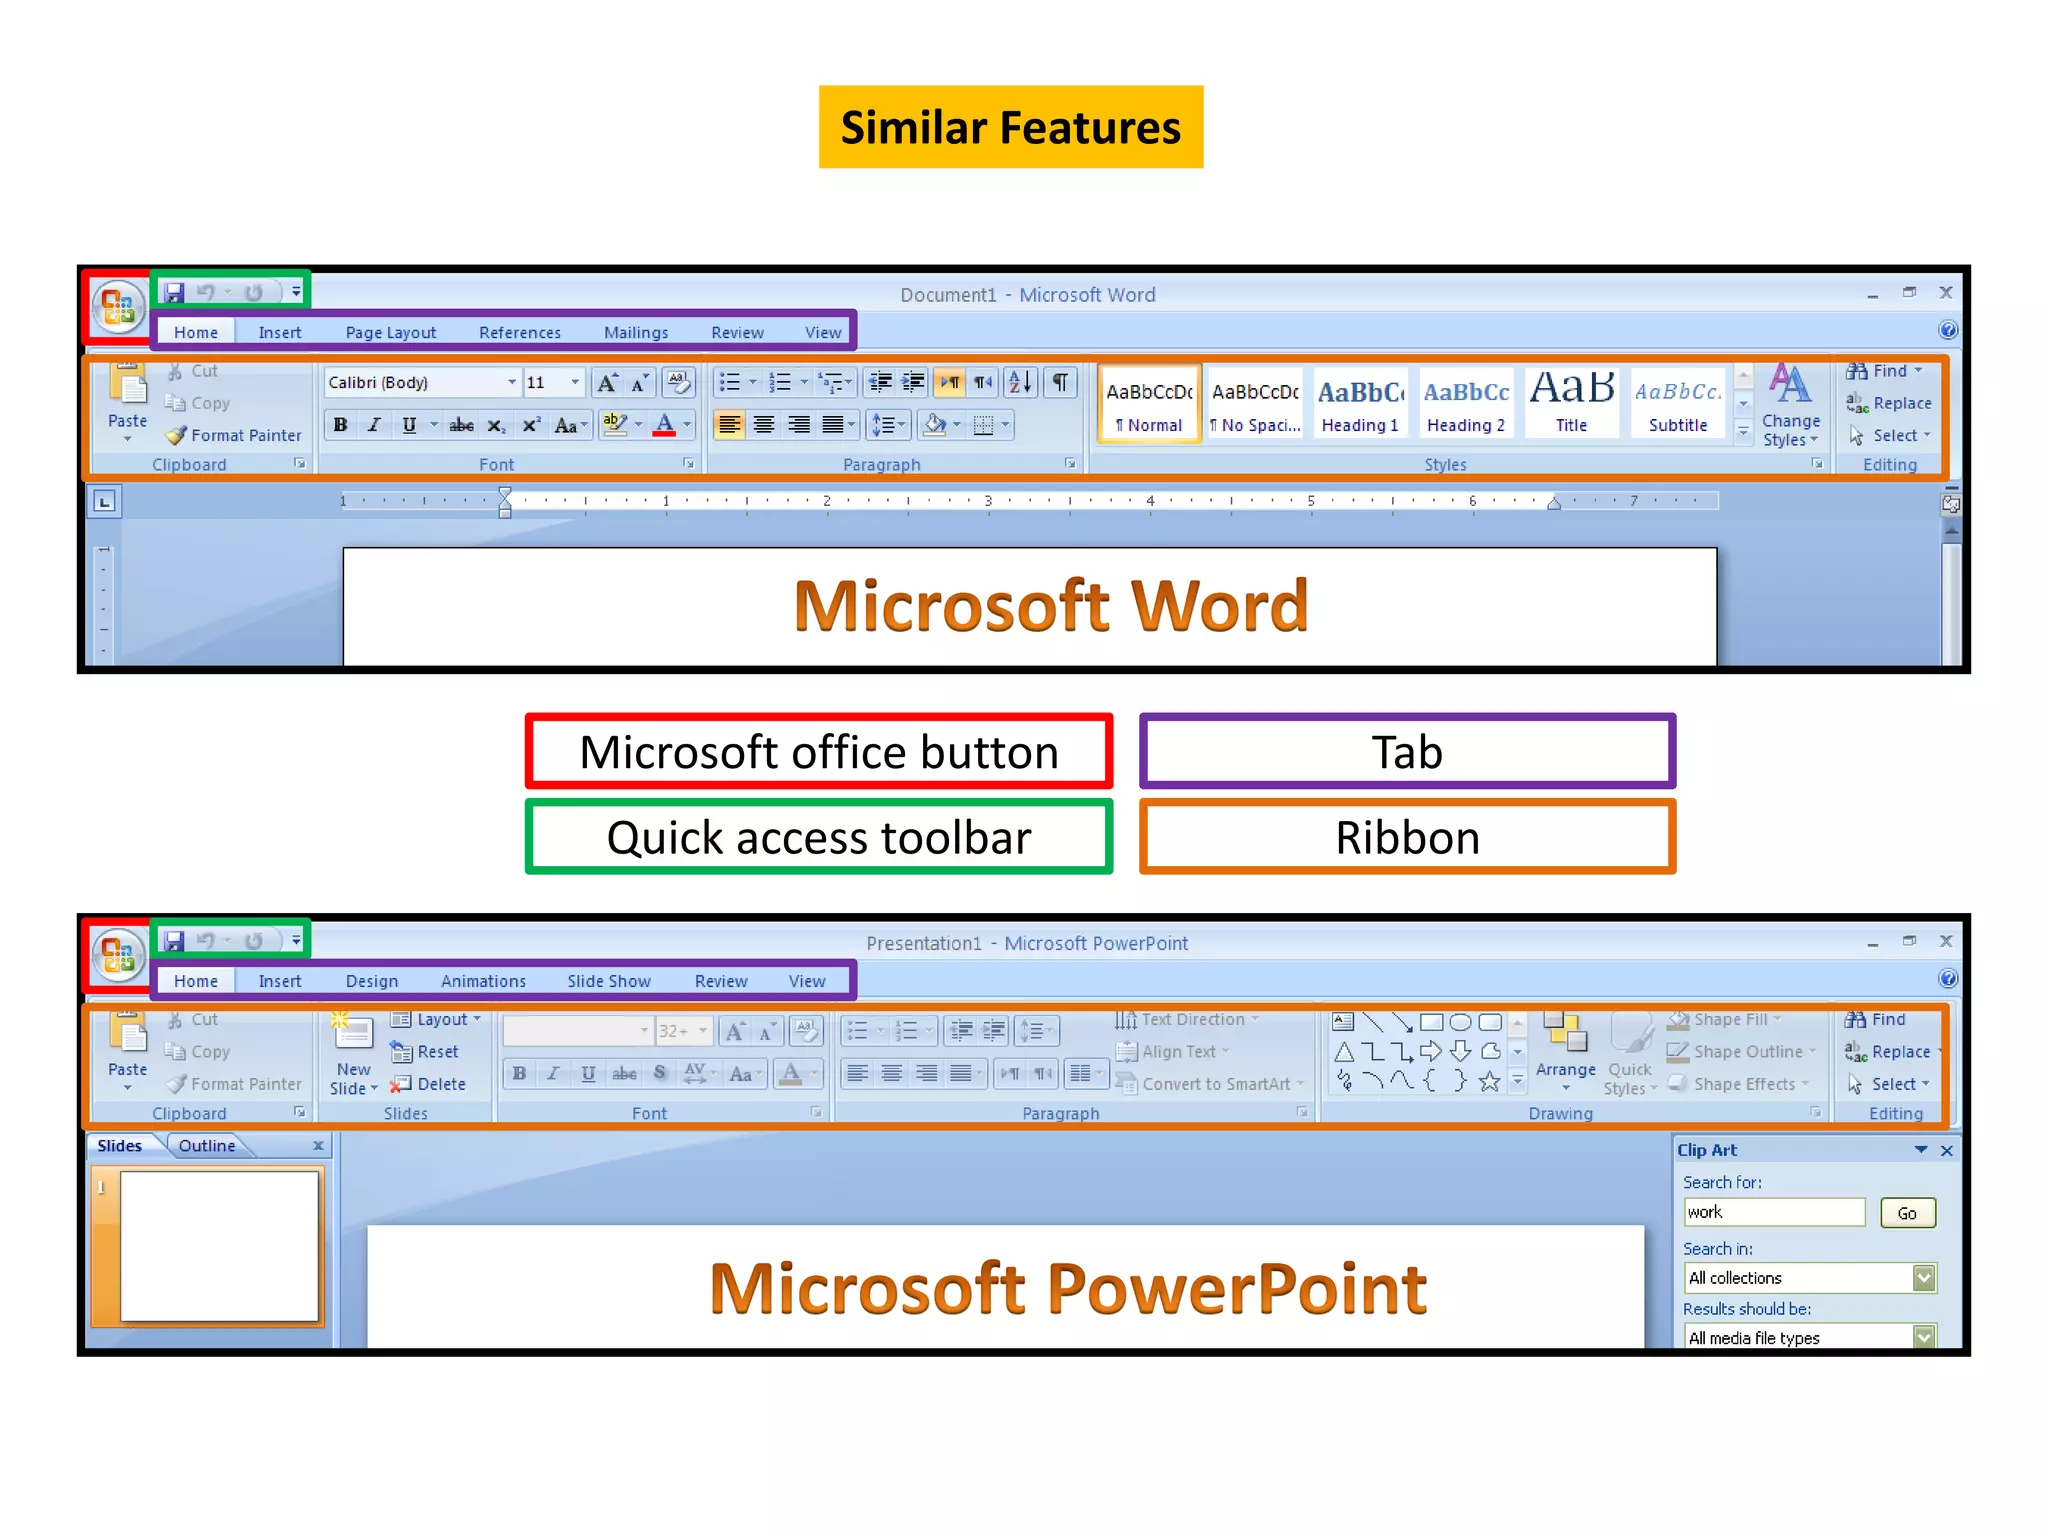Click Change Styles icon in Word ribbon
Image resolution: width=2048 pixels, height=1536 pixels.
(1790, 406)
